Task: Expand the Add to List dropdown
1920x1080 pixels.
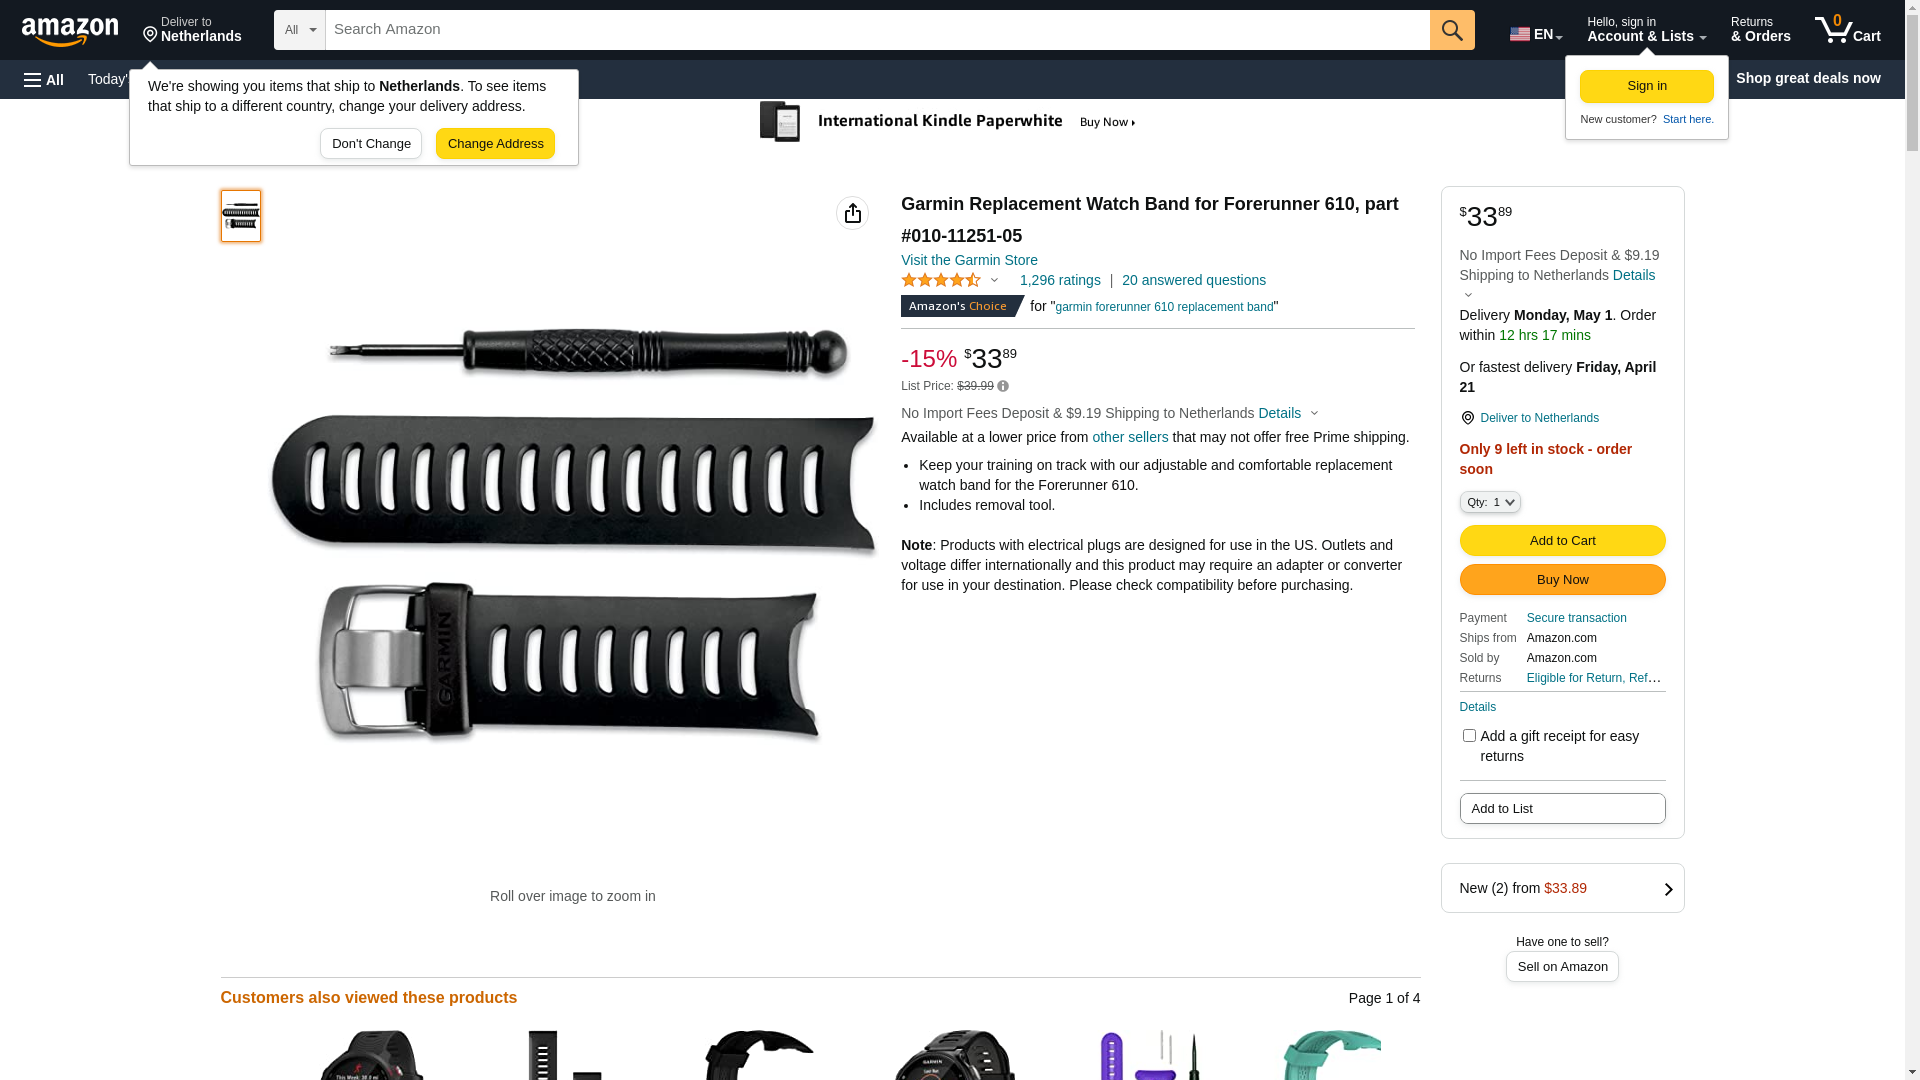Action: [1562, 808]
